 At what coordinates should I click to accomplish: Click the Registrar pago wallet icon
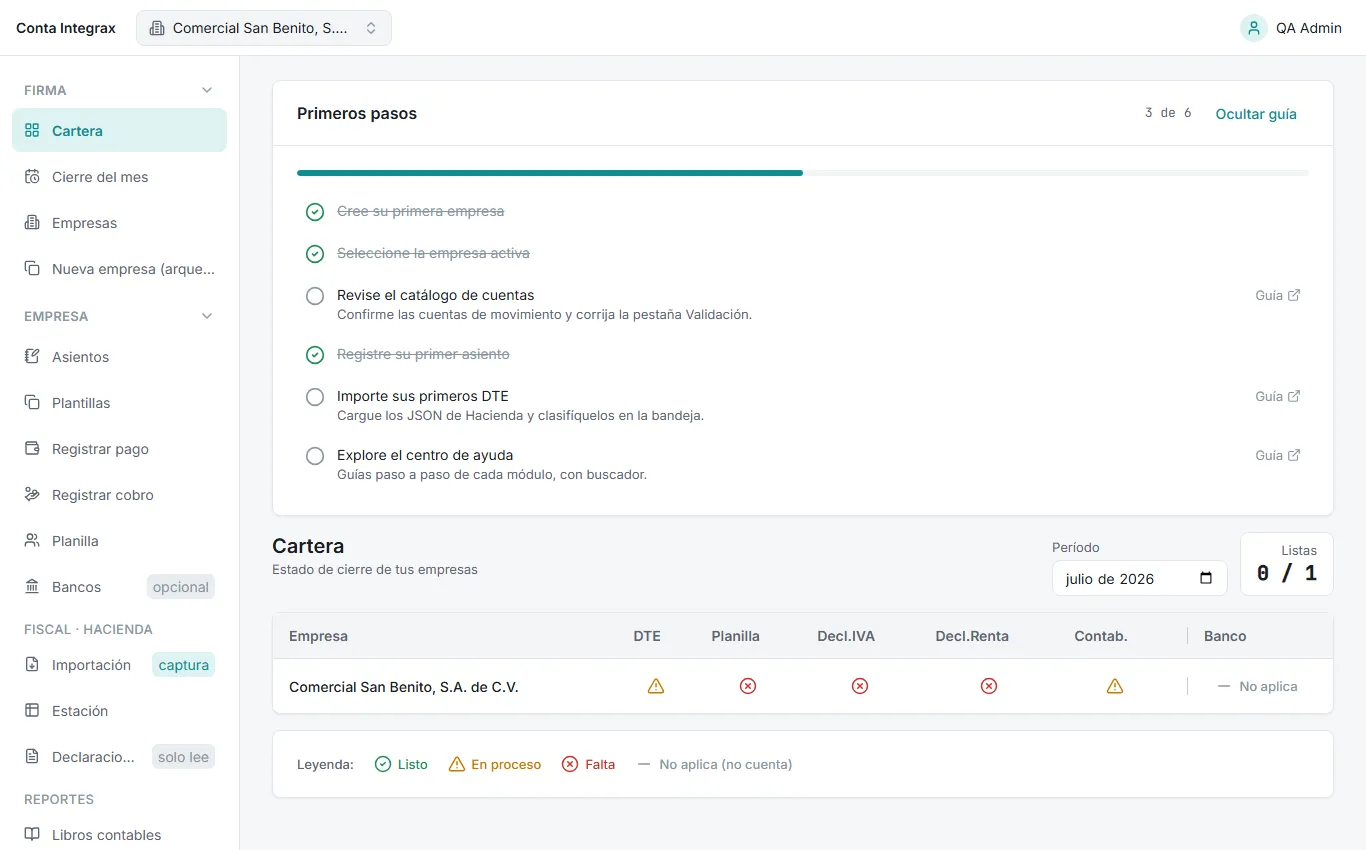(32, 448)
